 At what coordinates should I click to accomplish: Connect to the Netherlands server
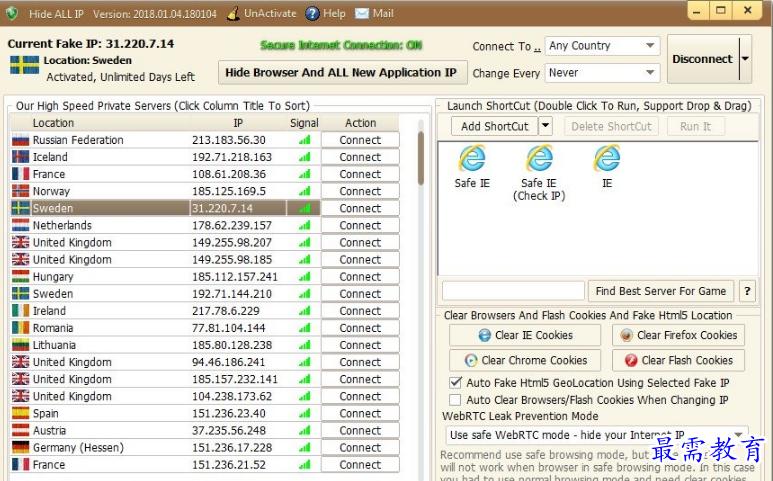point(360,225)
